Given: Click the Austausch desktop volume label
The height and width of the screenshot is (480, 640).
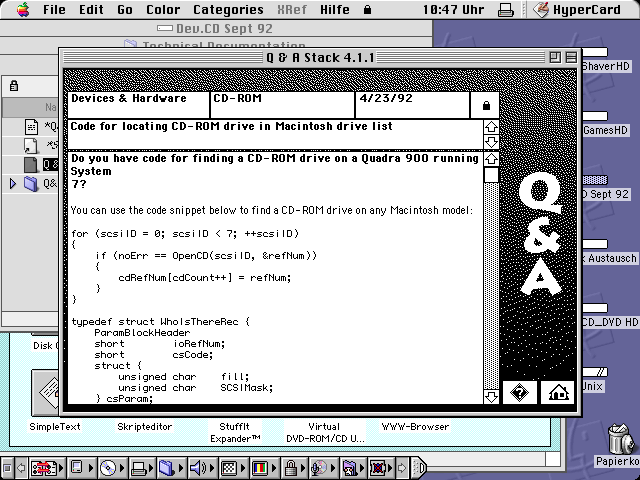Looking at the screenshot, I should [x=610, y=258].
